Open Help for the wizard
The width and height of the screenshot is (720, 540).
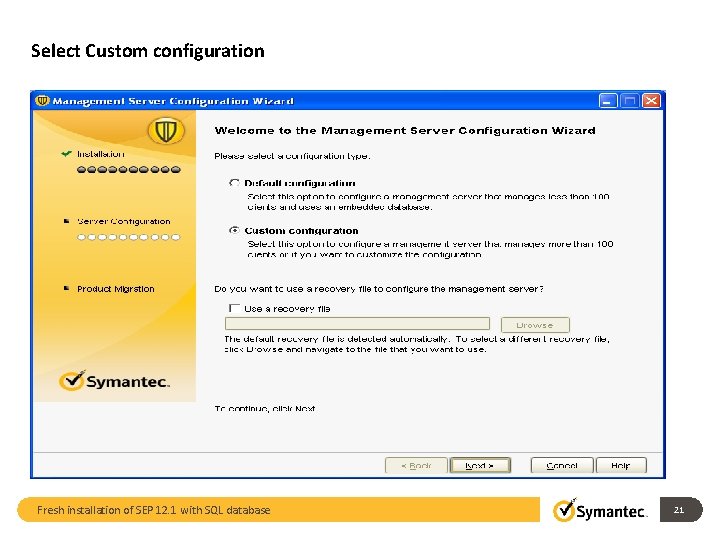tap(621, 466)
